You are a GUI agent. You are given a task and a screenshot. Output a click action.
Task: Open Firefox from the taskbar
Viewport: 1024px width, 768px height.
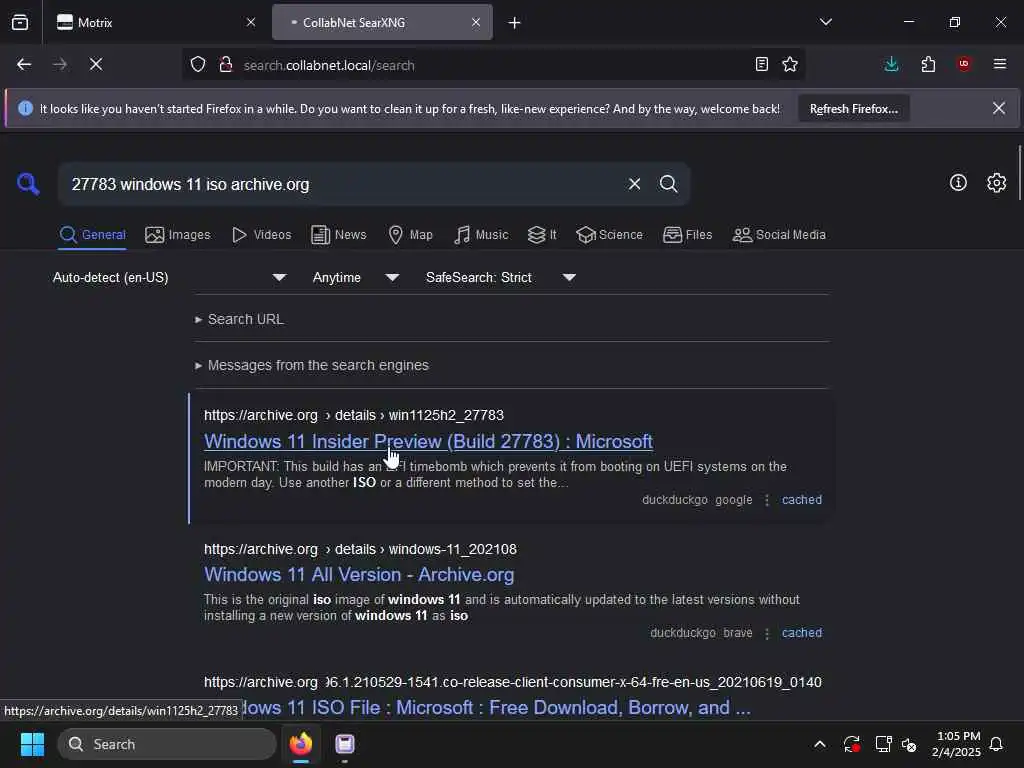(301, 744)
